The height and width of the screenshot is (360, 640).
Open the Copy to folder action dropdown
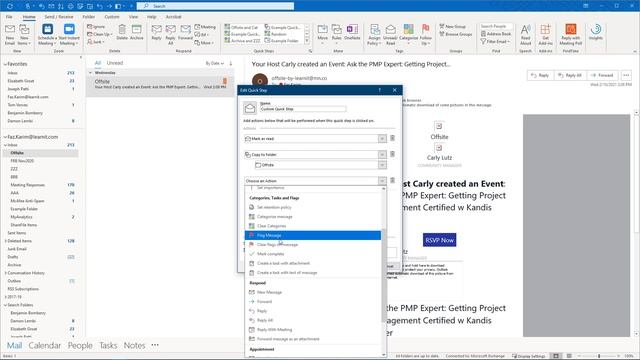tap(382, 155)
